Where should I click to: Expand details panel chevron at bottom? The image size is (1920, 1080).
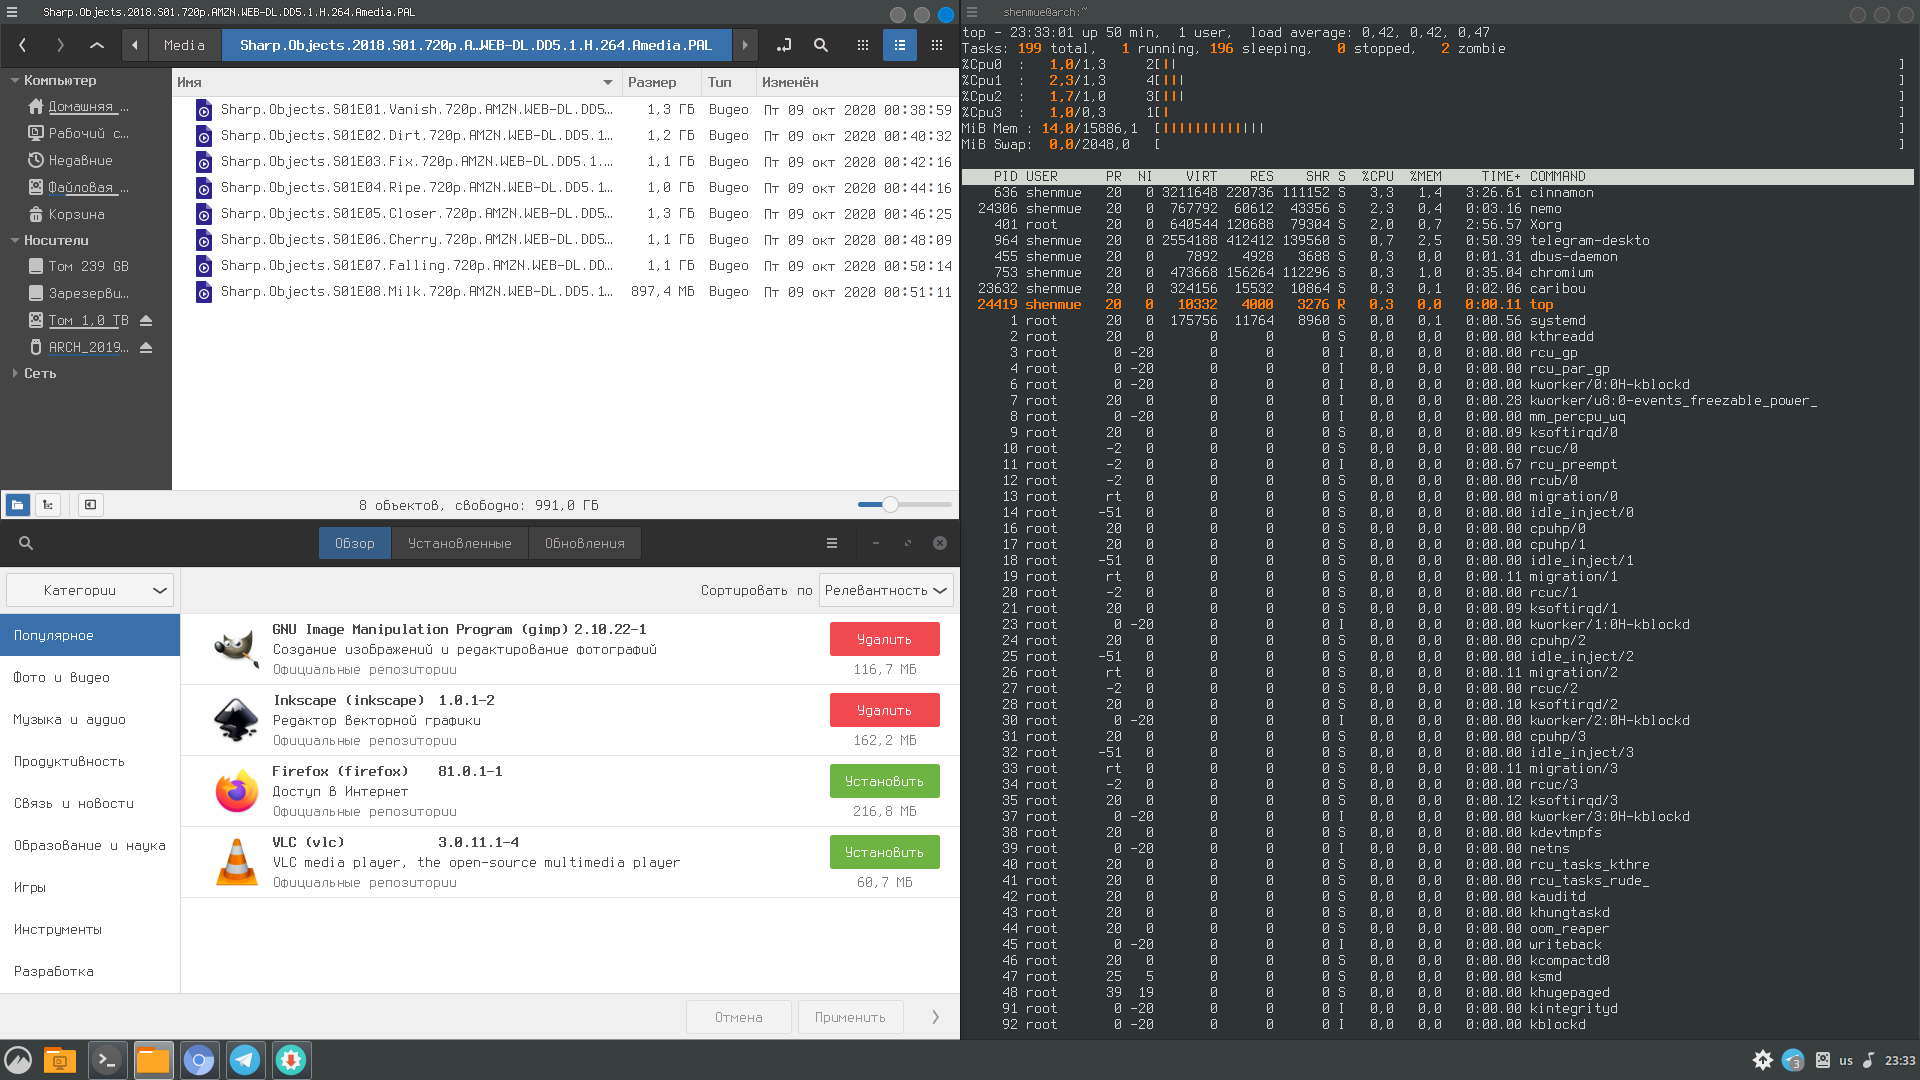click(936, 1018)
